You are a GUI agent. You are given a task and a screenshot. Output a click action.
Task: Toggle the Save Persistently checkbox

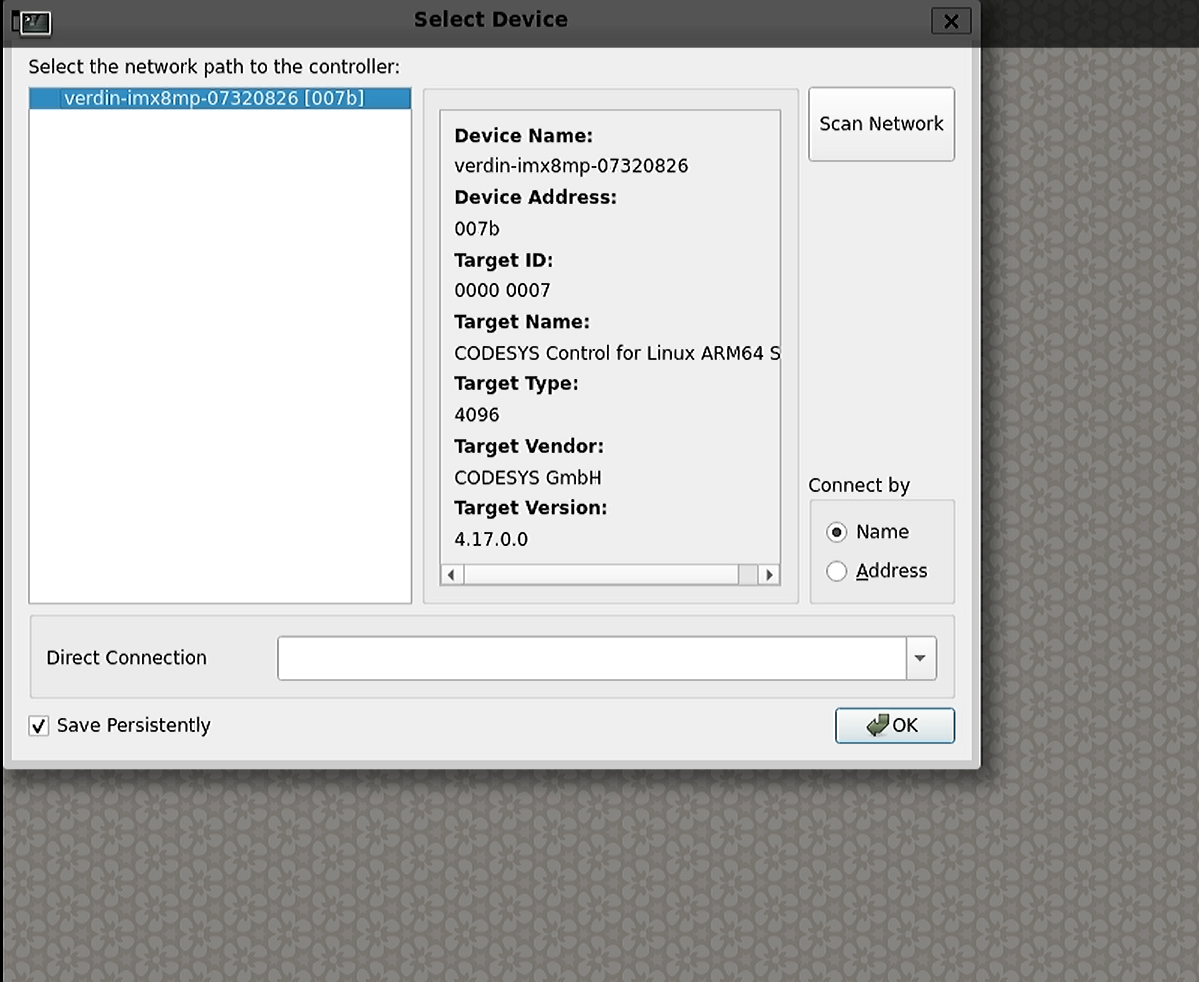39,726
